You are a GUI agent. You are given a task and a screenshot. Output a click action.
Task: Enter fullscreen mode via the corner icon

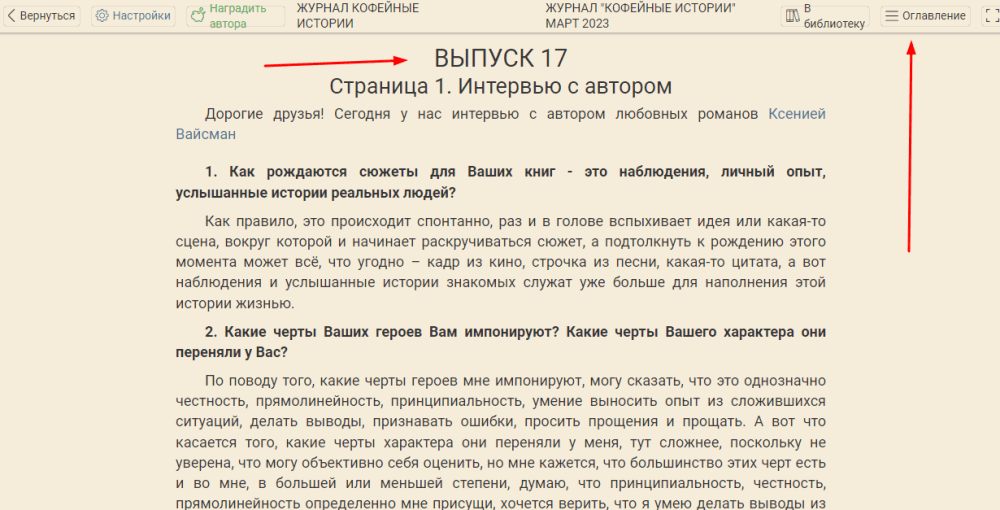[990, 16]
